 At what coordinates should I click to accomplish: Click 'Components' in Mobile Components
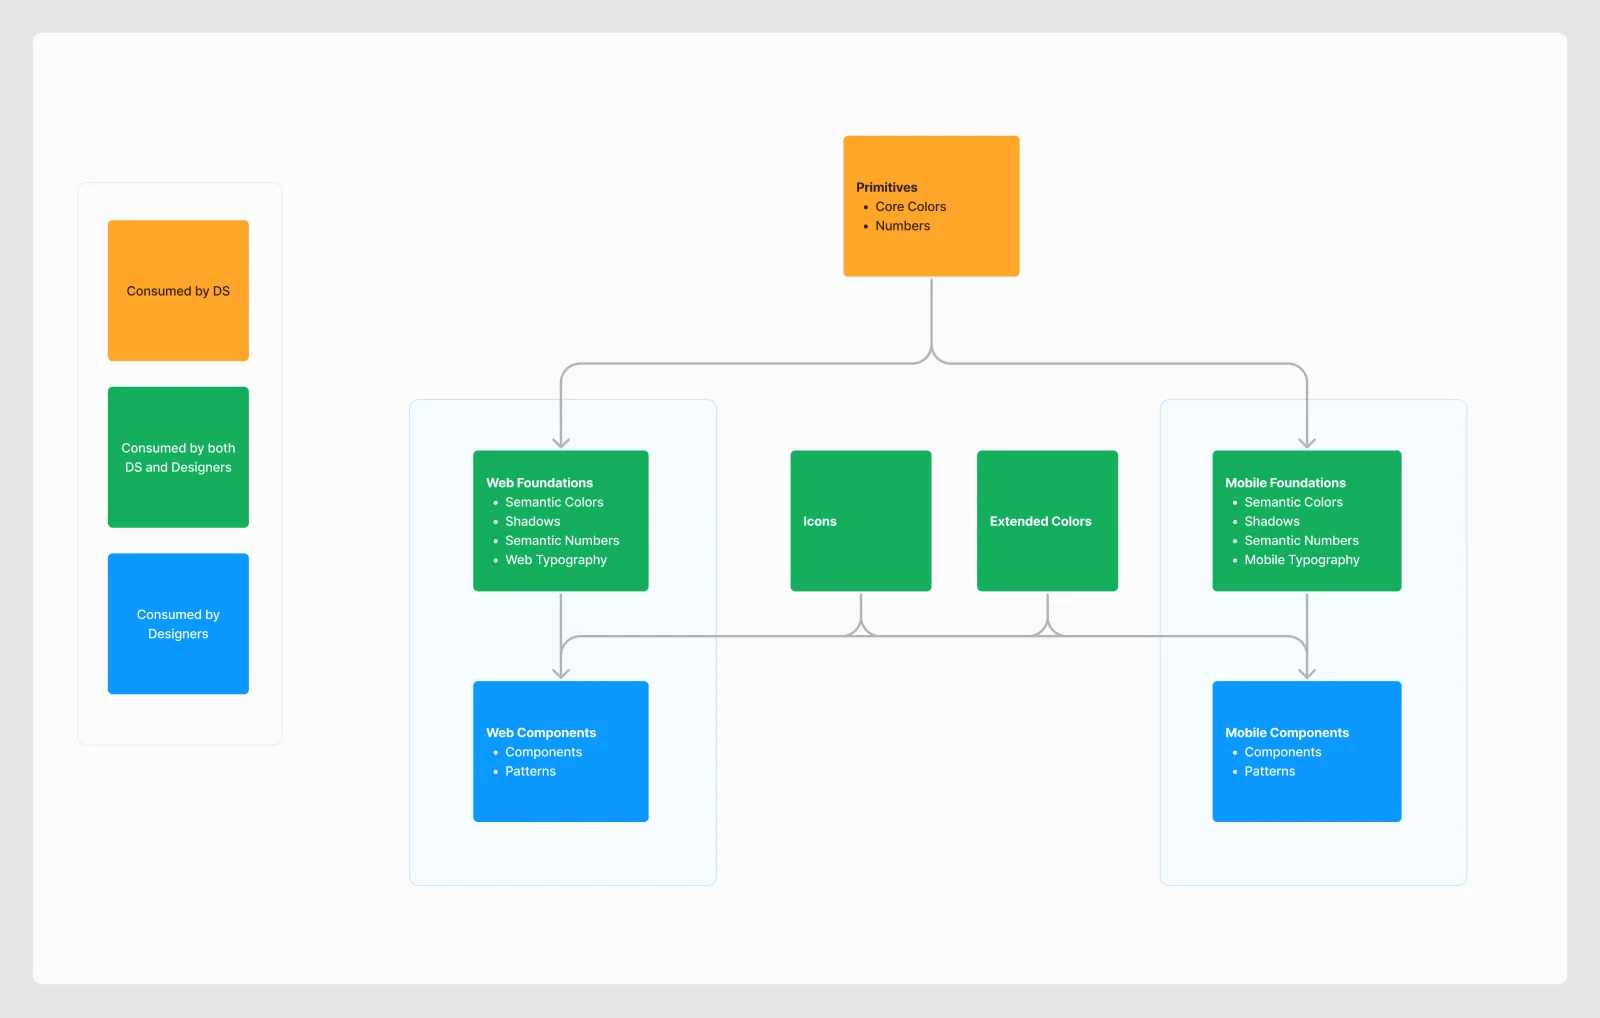[x=1283, y=752]
